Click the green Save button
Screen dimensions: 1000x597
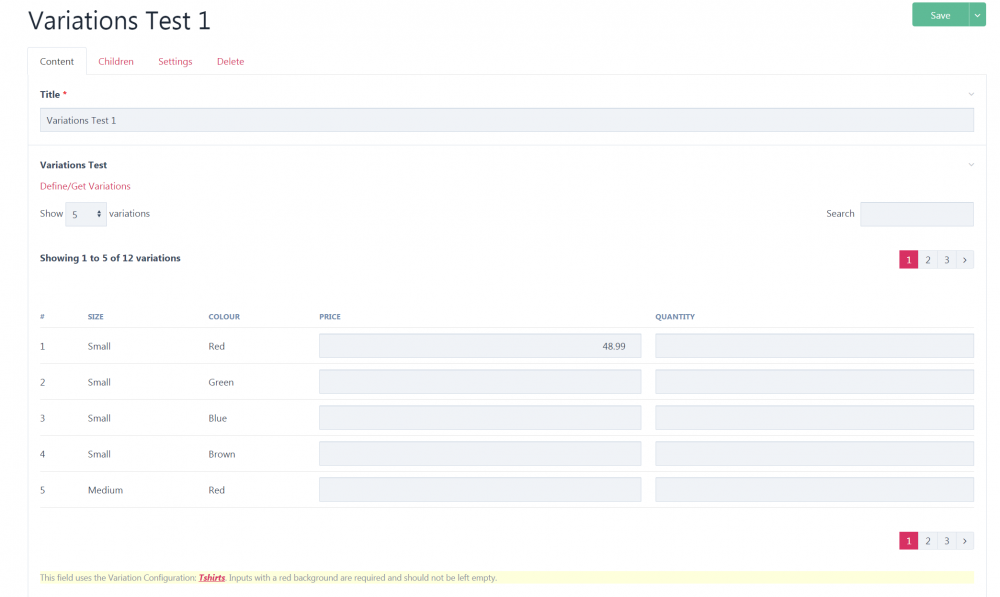[939, 15]
